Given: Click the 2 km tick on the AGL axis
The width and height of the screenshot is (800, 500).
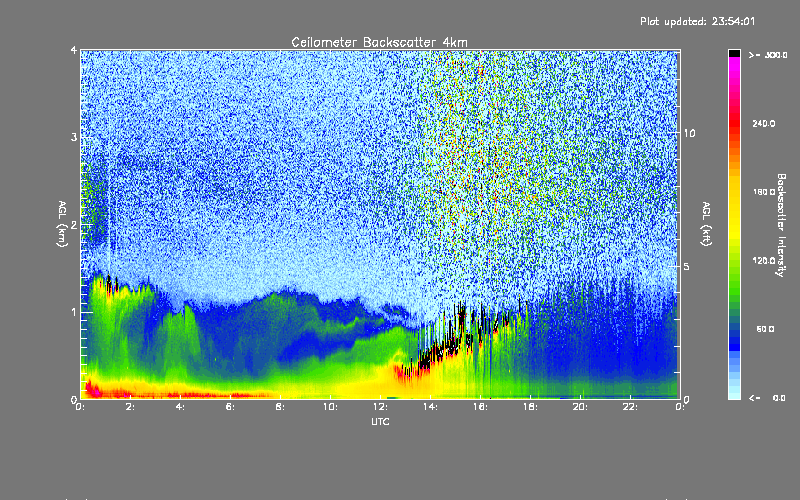Looking at the screenshot, I should (74, 225).
